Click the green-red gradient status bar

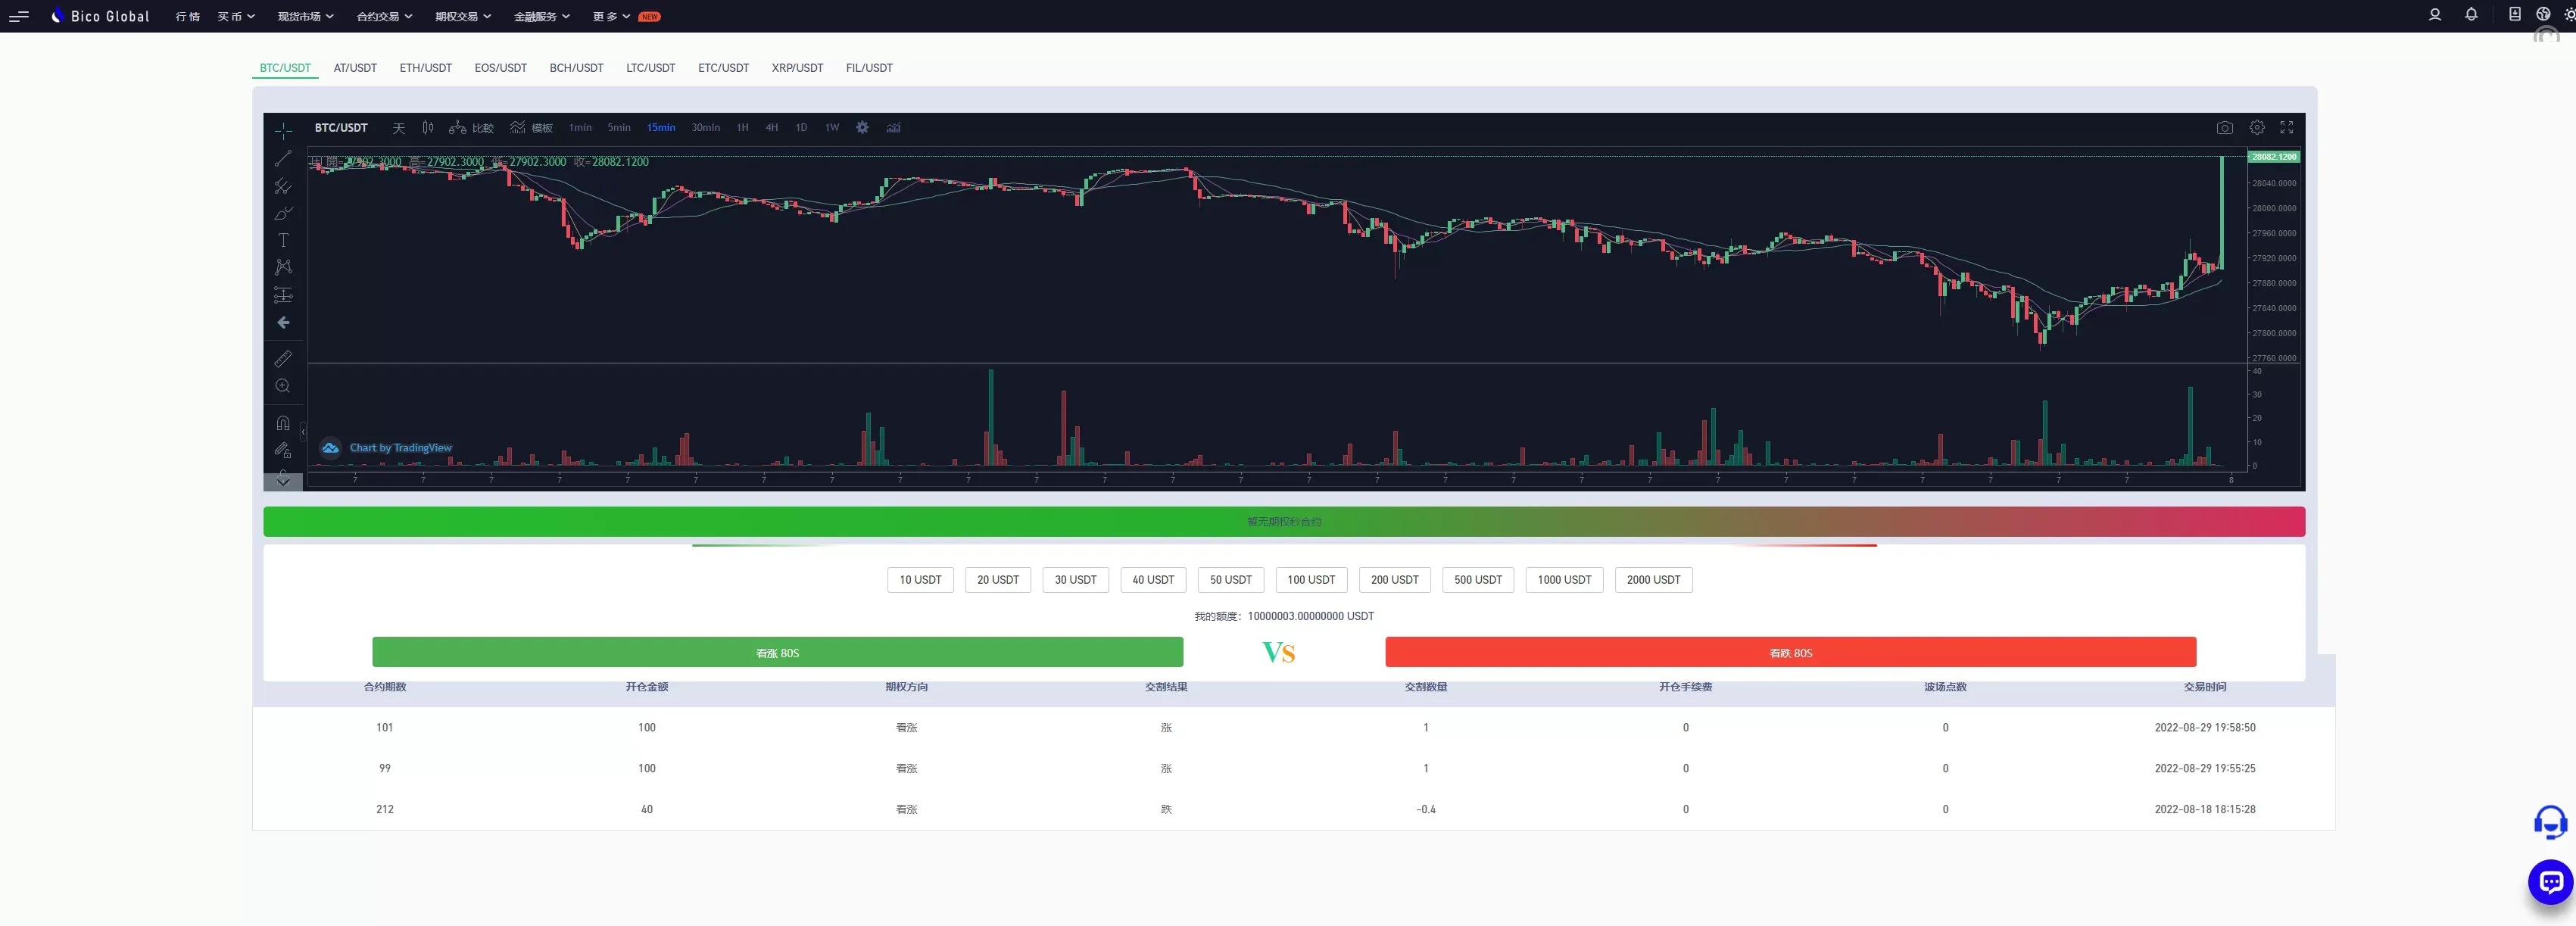pyautogui.click(x=1283, y=522)
